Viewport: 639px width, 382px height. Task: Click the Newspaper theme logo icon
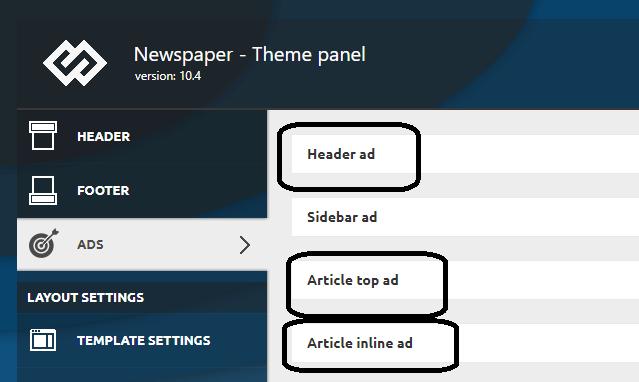pos(75,63)
